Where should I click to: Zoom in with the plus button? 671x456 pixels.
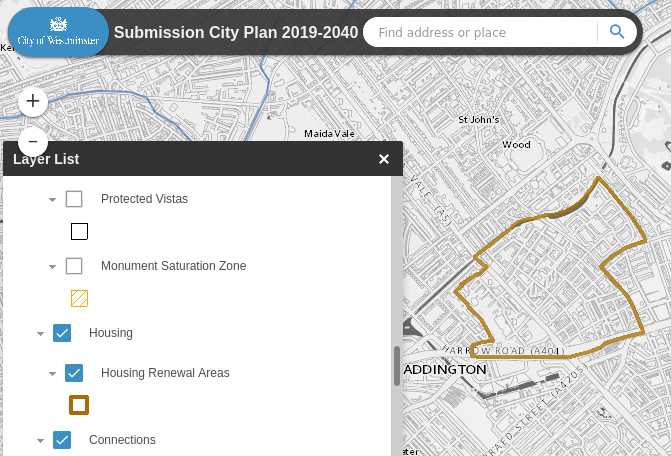[33, 101]
